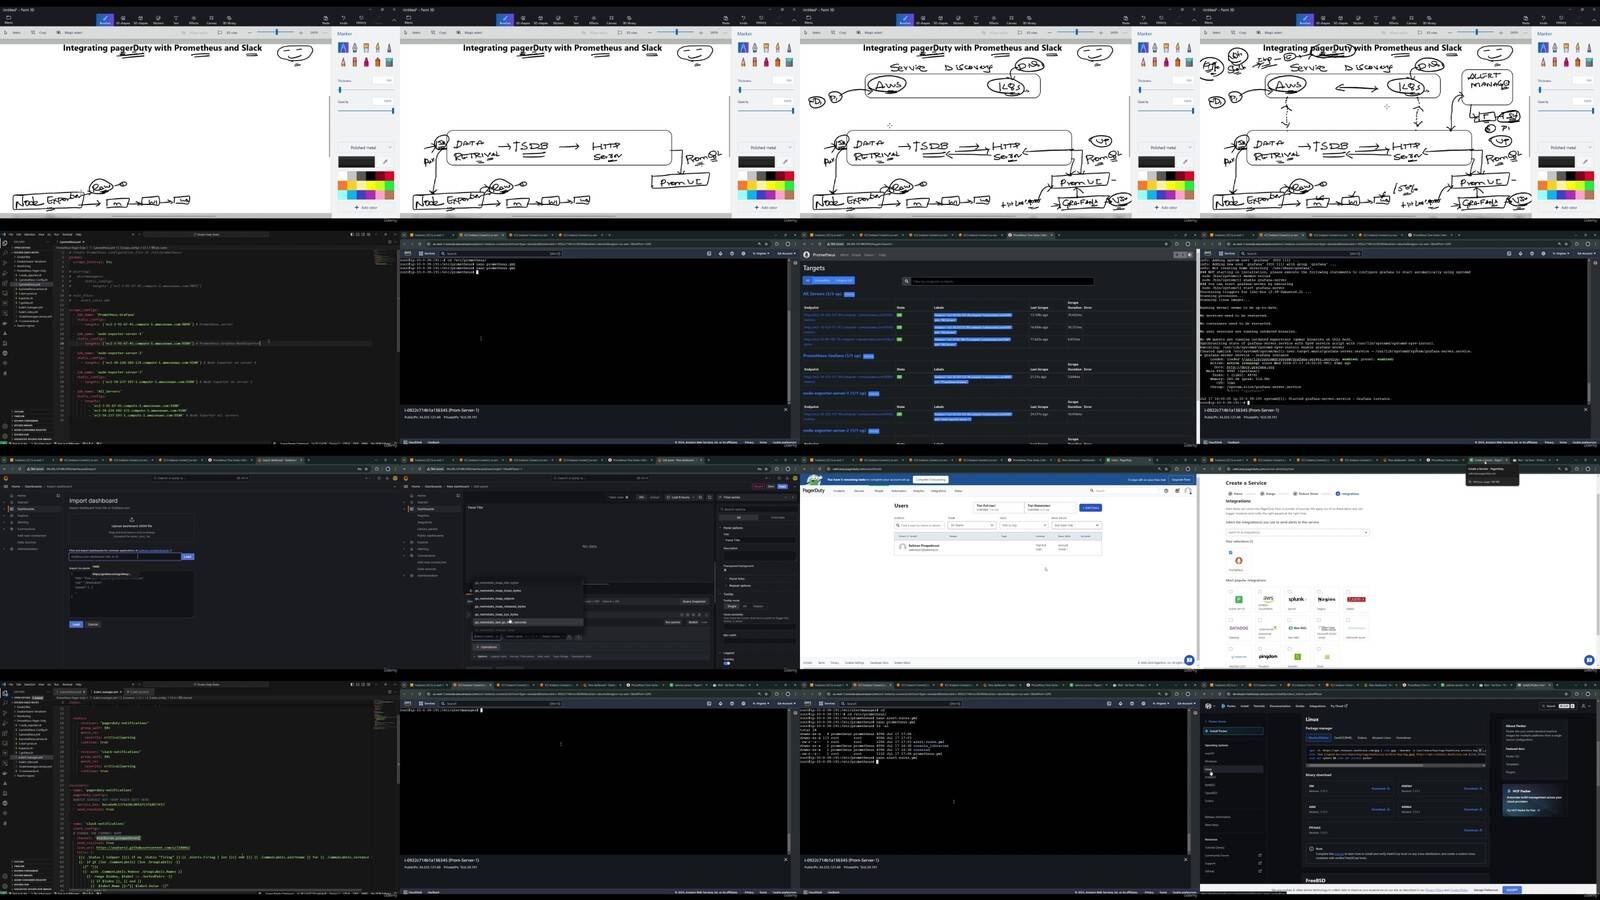Adjust Opacity slider in Alert Manager sketch window
The image size is (1600, 900).
(1566, 110)
